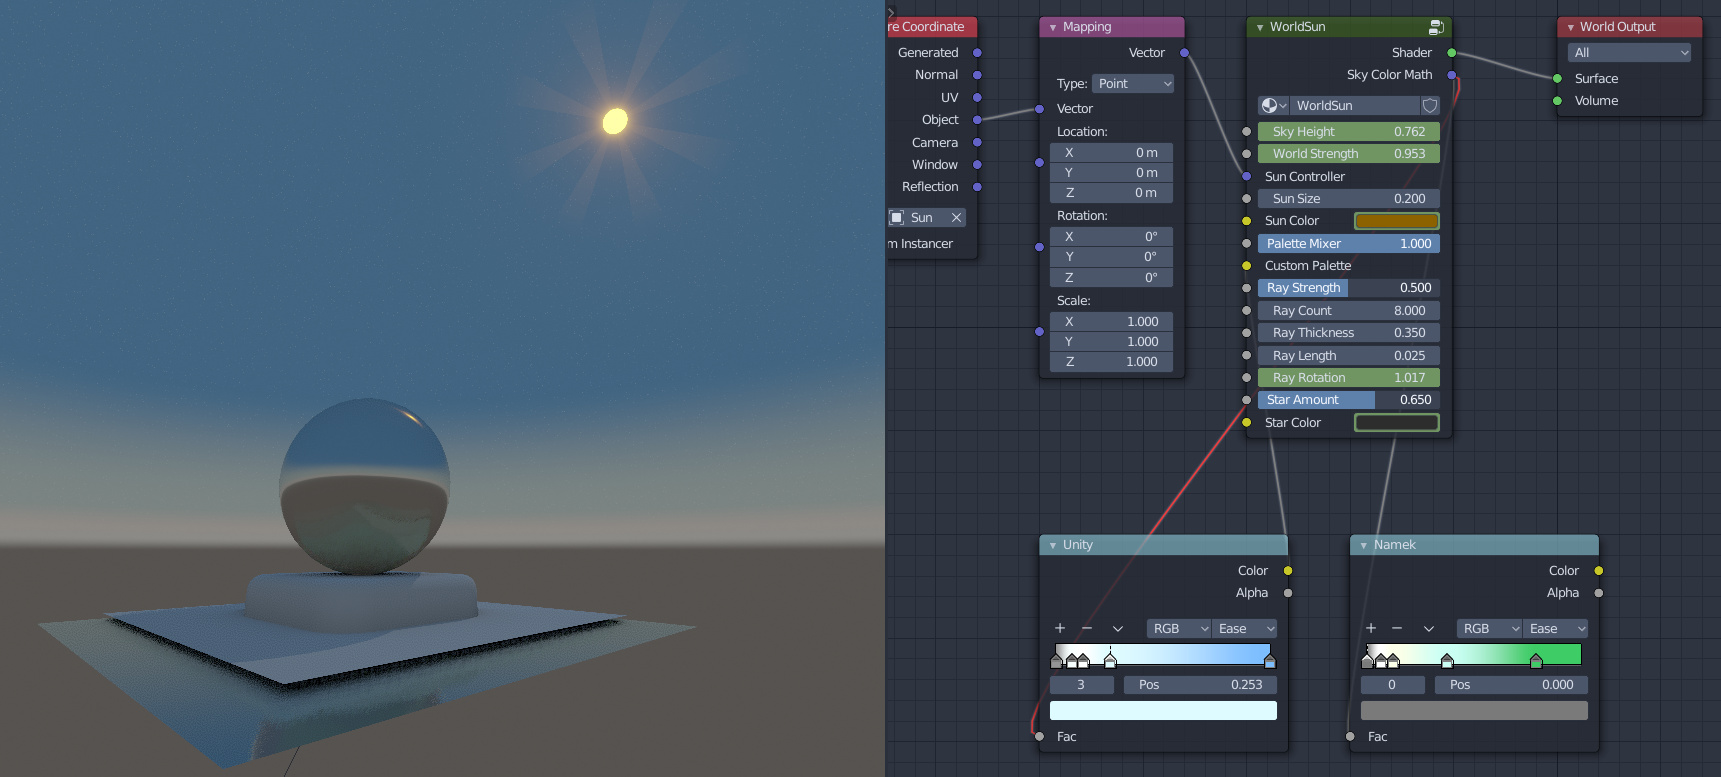Click the Generated output socket

pos(977,53)
